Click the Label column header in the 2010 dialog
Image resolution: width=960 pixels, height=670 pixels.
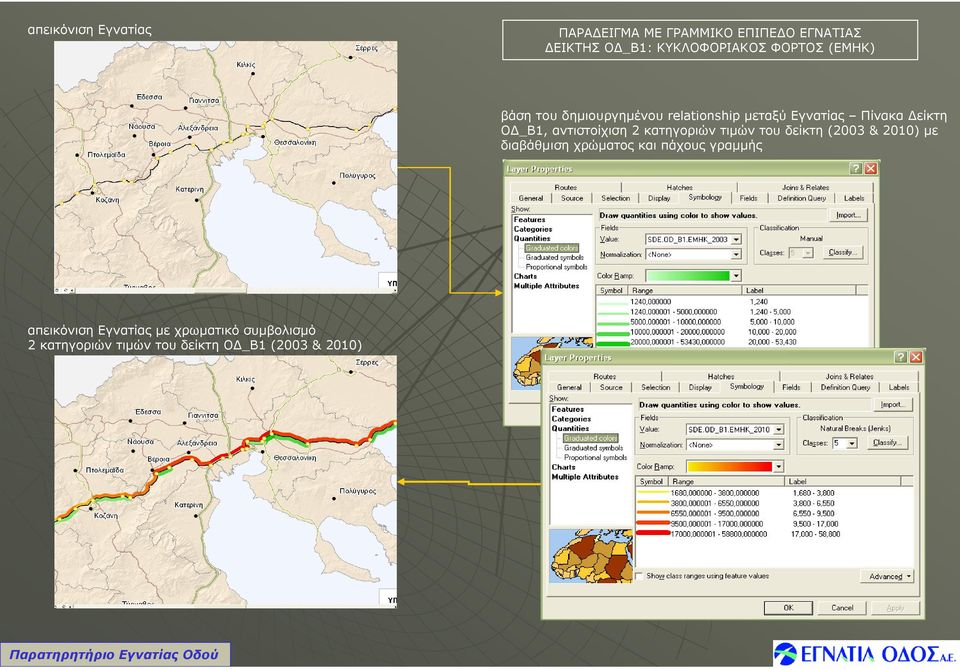(842, 481)
